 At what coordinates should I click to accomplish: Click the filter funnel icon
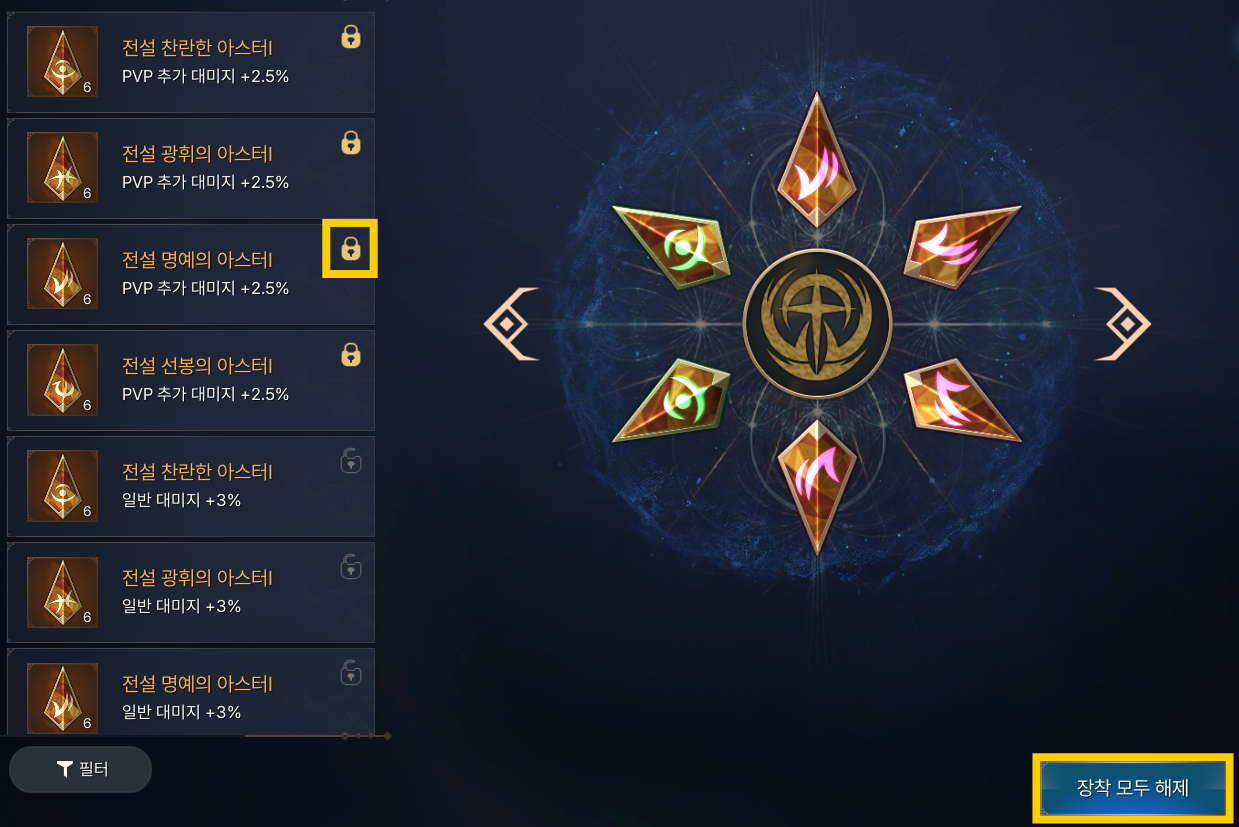point(65,769)
